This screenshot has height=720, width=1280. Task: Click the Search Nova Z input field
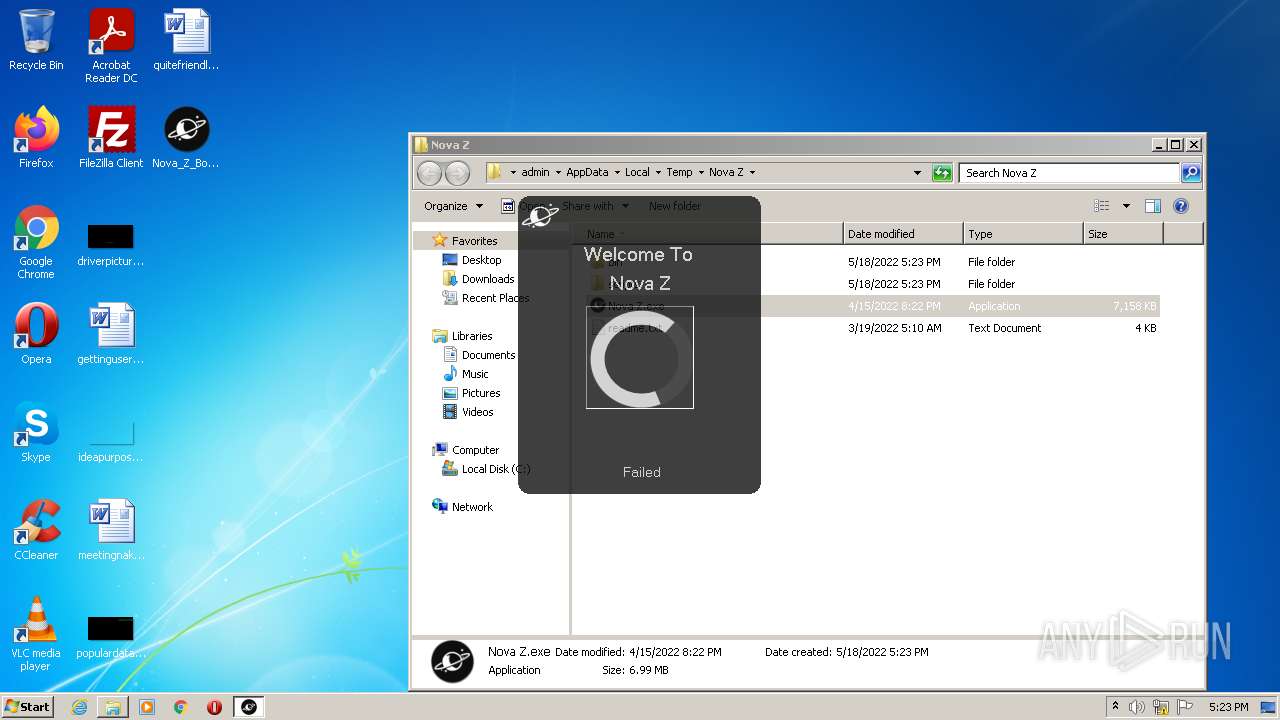1069,173
